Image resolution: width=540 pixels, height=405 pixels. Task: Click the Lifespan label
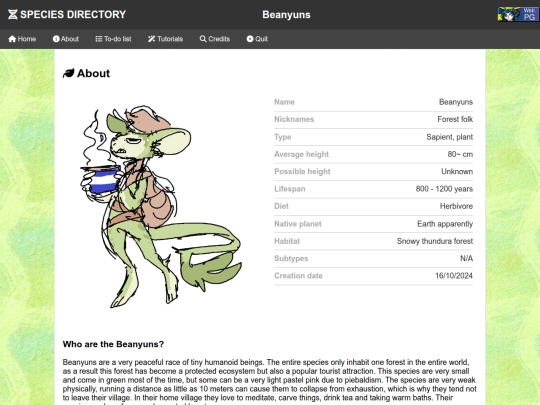[290, 189]
